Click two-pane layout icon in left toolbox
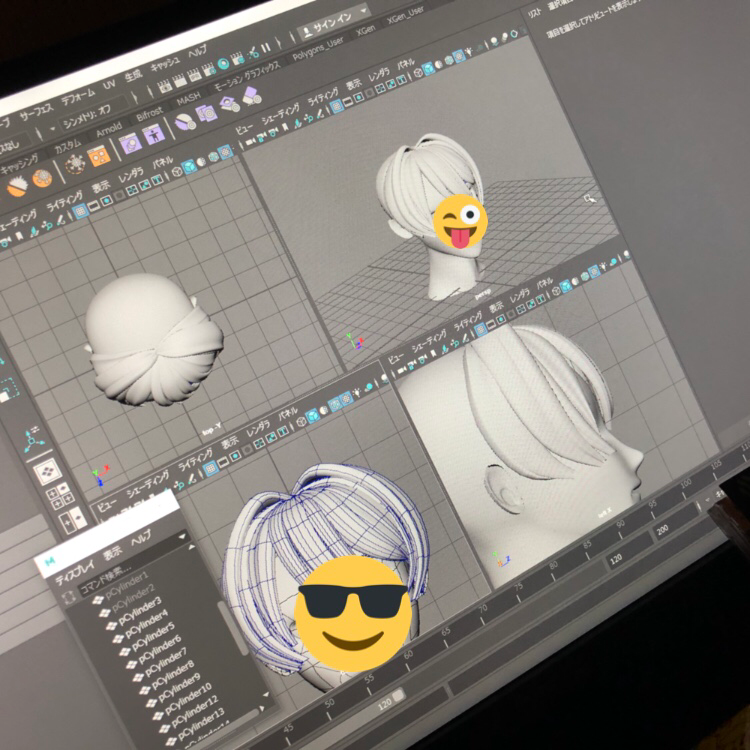Viewport: 750px width, 750px height. click(72, 519)
